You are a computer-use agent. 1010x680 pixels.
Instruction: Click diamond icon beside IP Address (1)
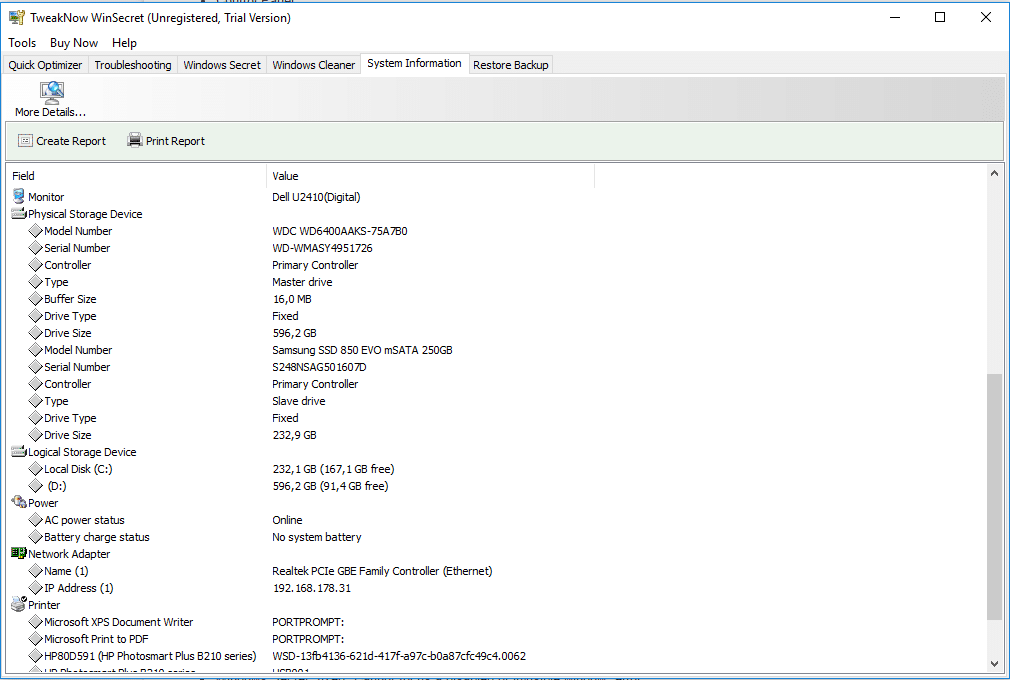point(35,588)
